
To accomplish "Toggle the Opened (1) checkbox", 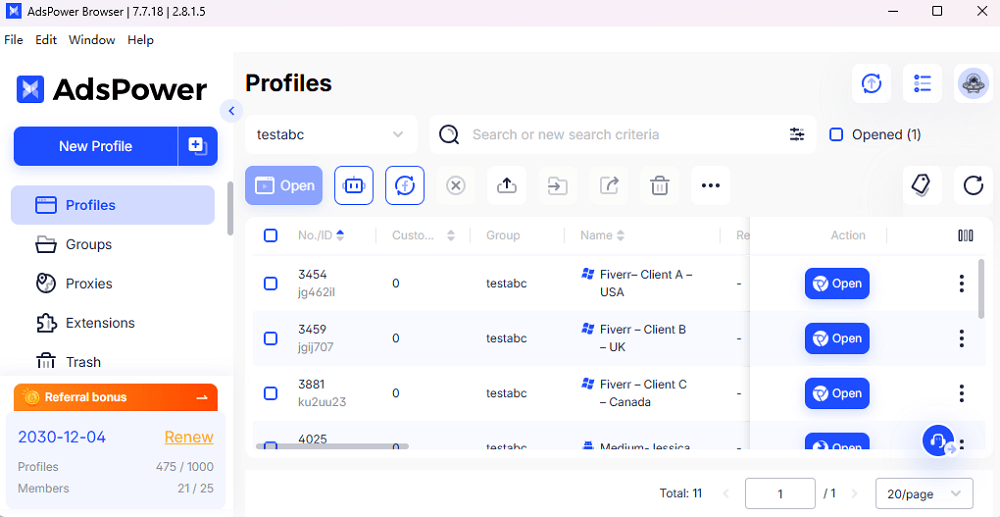I will 836,135.
